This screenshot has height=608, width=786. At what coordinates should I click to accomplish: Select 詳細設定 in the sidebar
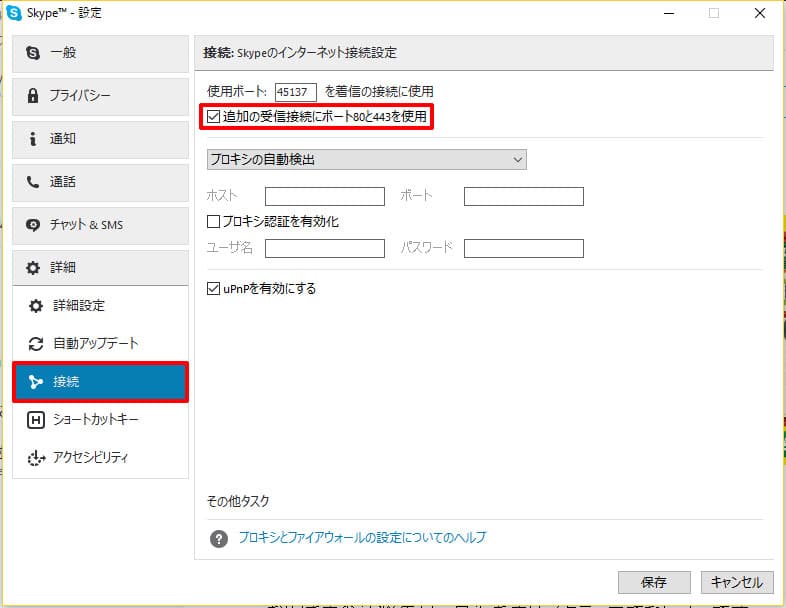pyautogui.click(x=100, y=306)
